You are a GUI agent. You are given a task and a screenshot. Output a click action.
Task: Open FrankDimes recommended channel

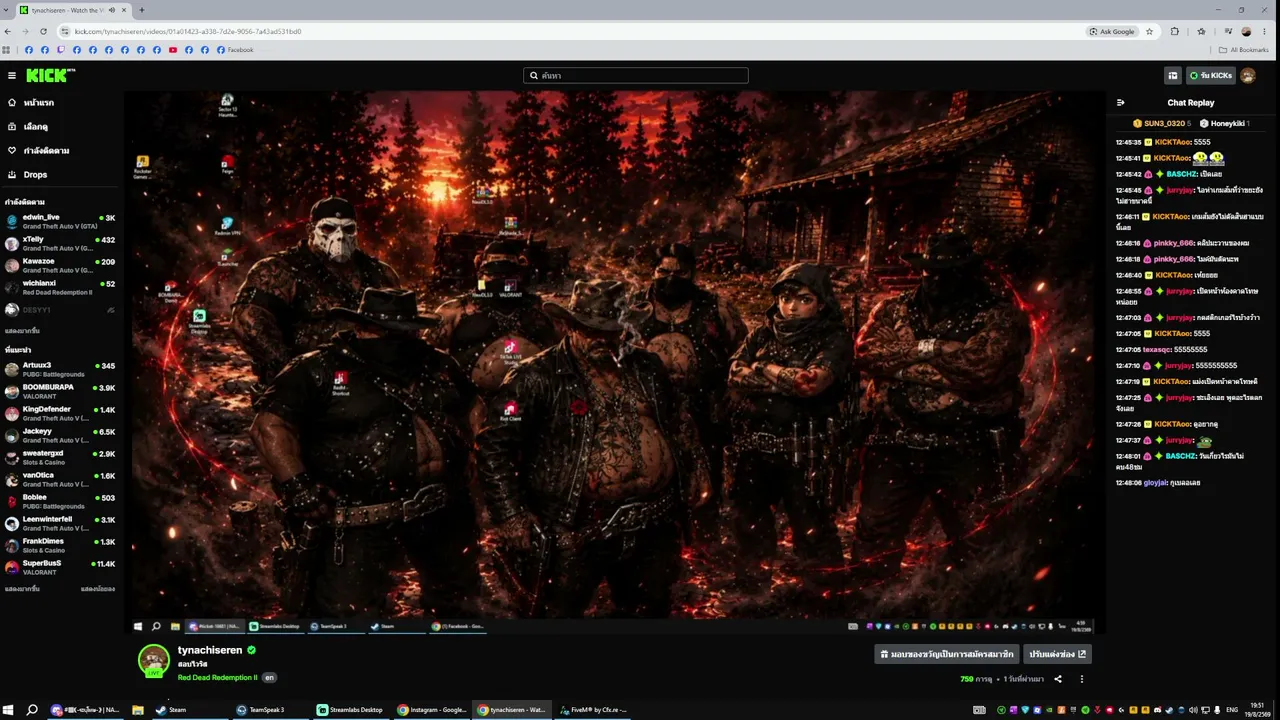click(x=60, y=545)
